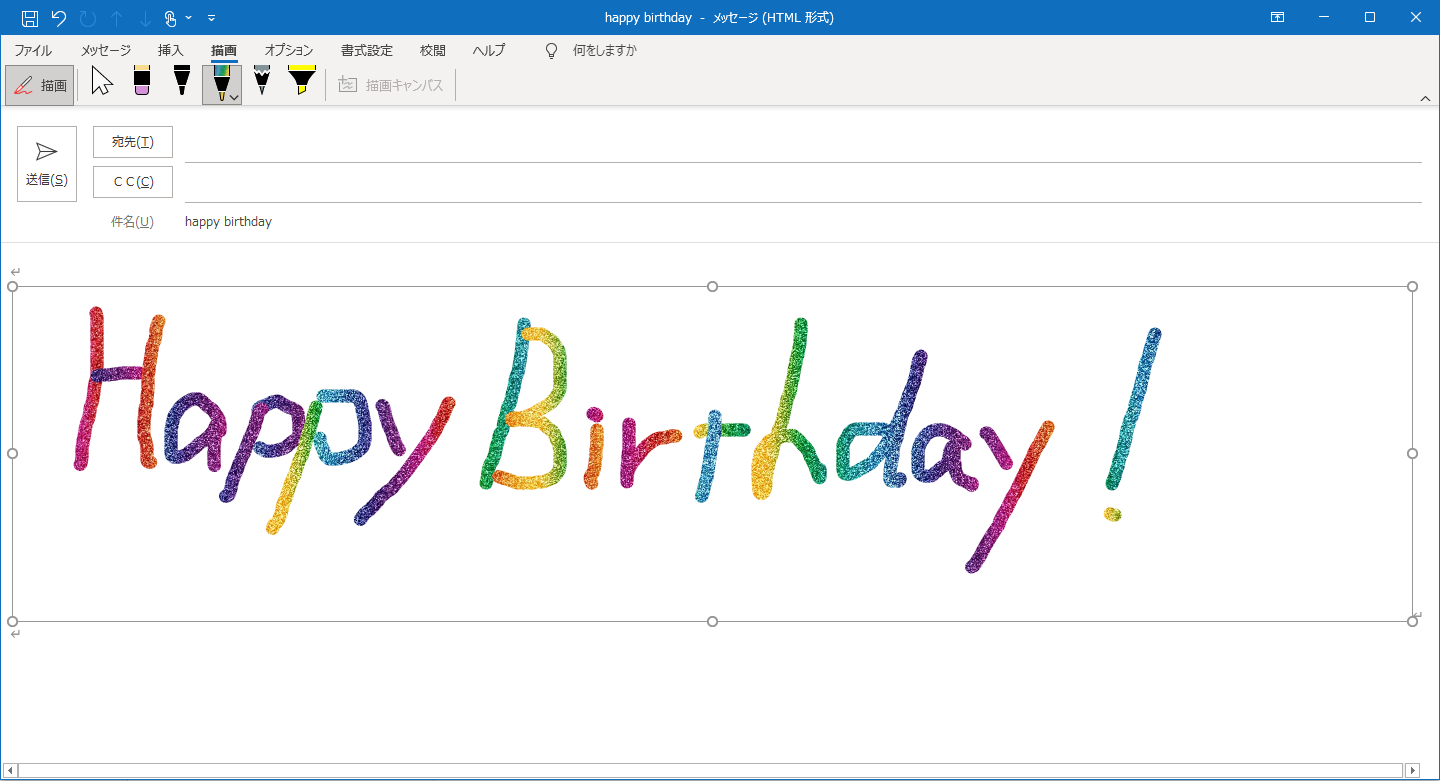Open the Tell Me lightbulb search
Screen dimensions: 1440x781
tap(551, 50)
